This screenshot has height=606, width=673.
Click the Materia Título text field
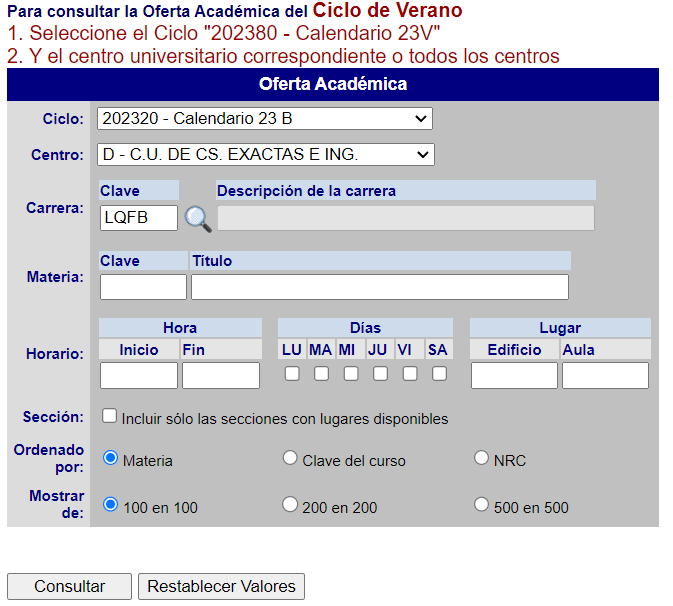tap(379, 287)
